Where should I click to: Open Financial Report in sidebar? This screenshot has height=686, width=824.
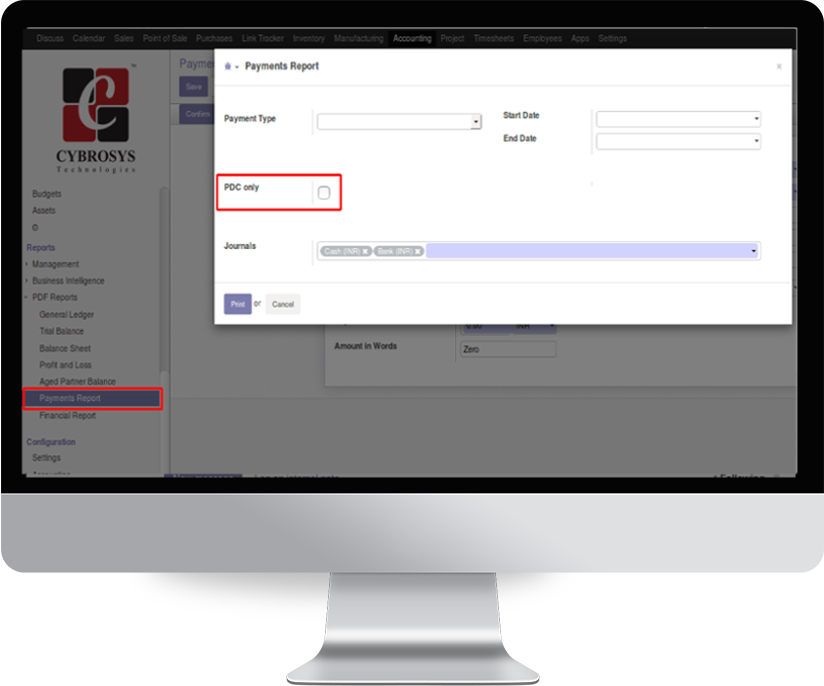(x=67, y=415)
